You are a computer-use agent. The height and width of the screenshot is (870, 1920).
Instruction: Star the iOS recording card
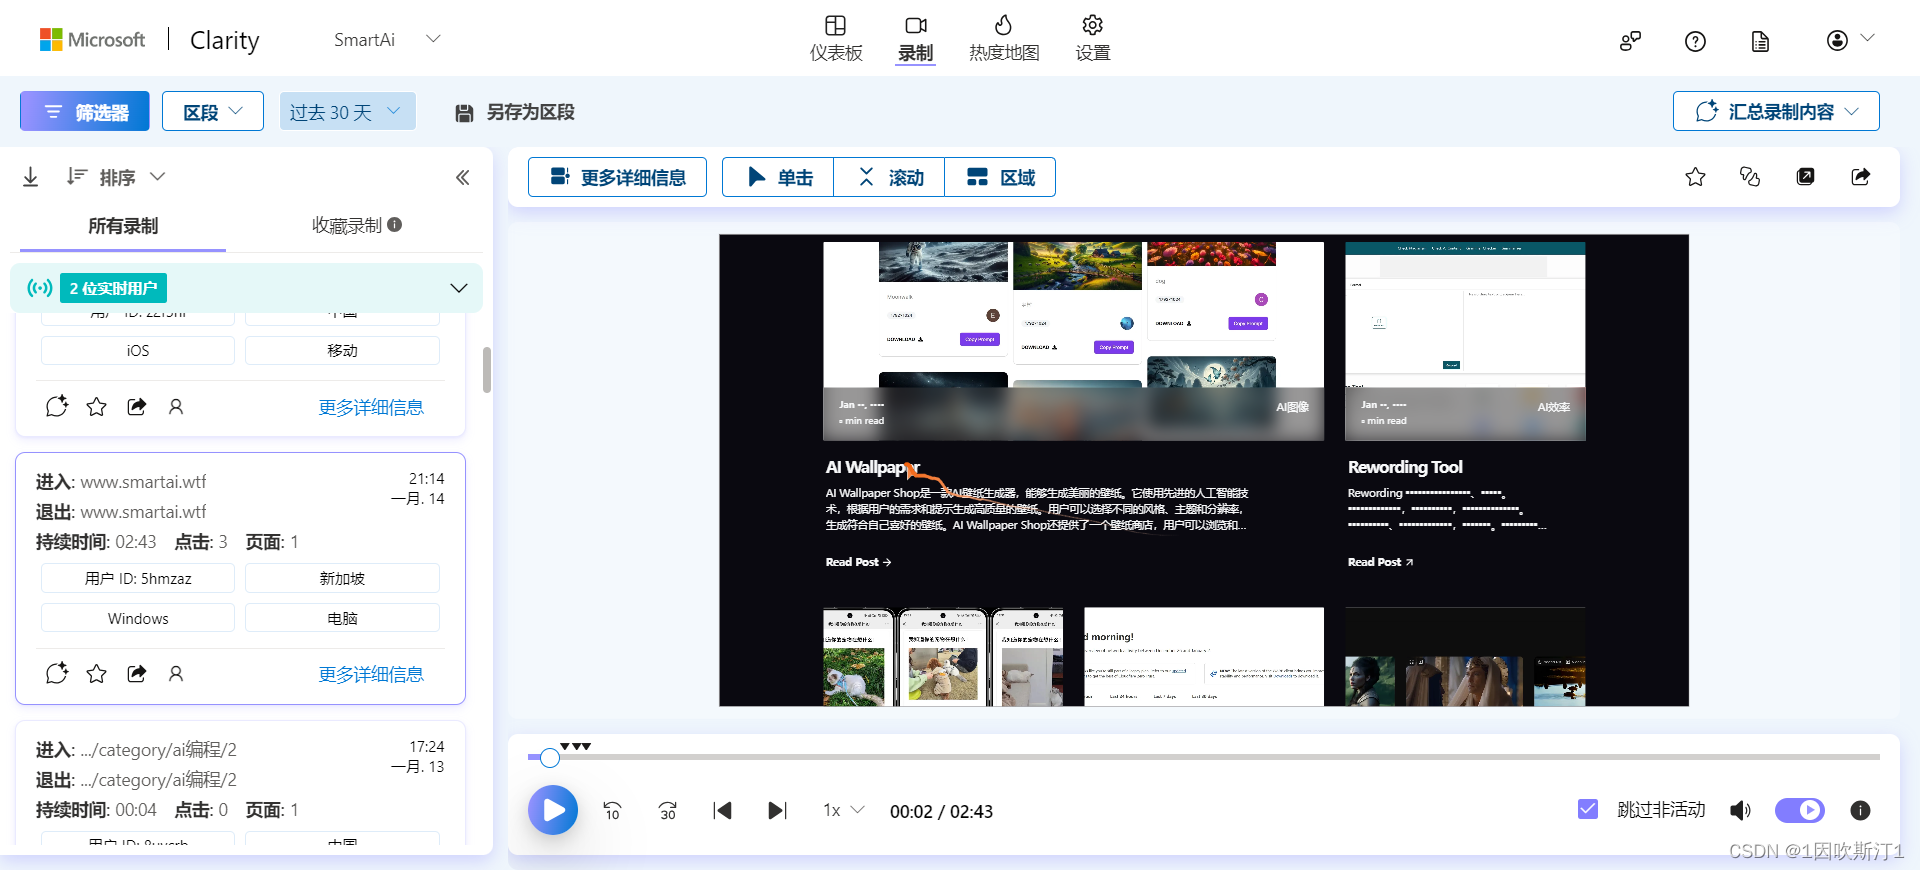coord(96,406)
